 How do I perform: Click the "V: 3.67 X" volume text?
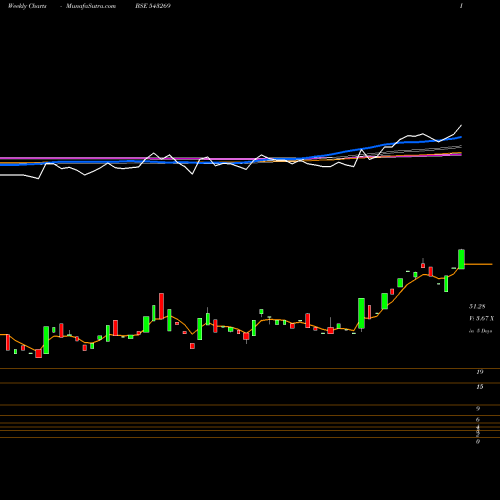tap(481, 318)
